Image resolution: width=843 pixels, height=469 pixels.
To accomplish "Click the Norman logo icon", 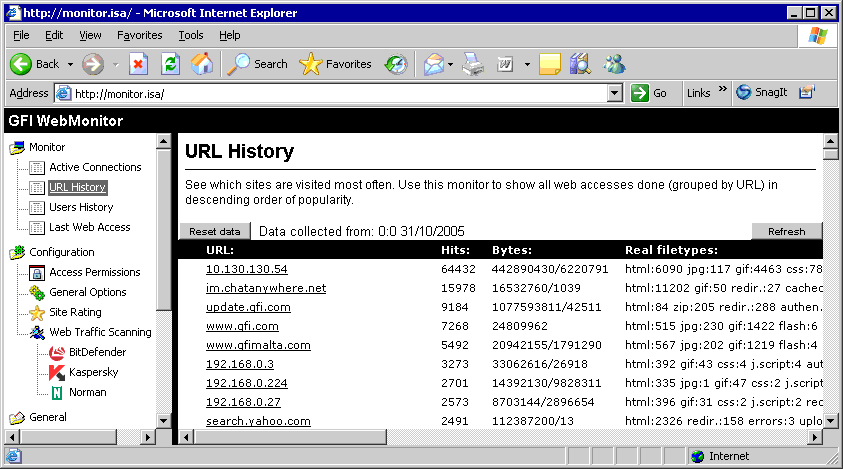I will point(56,393).
